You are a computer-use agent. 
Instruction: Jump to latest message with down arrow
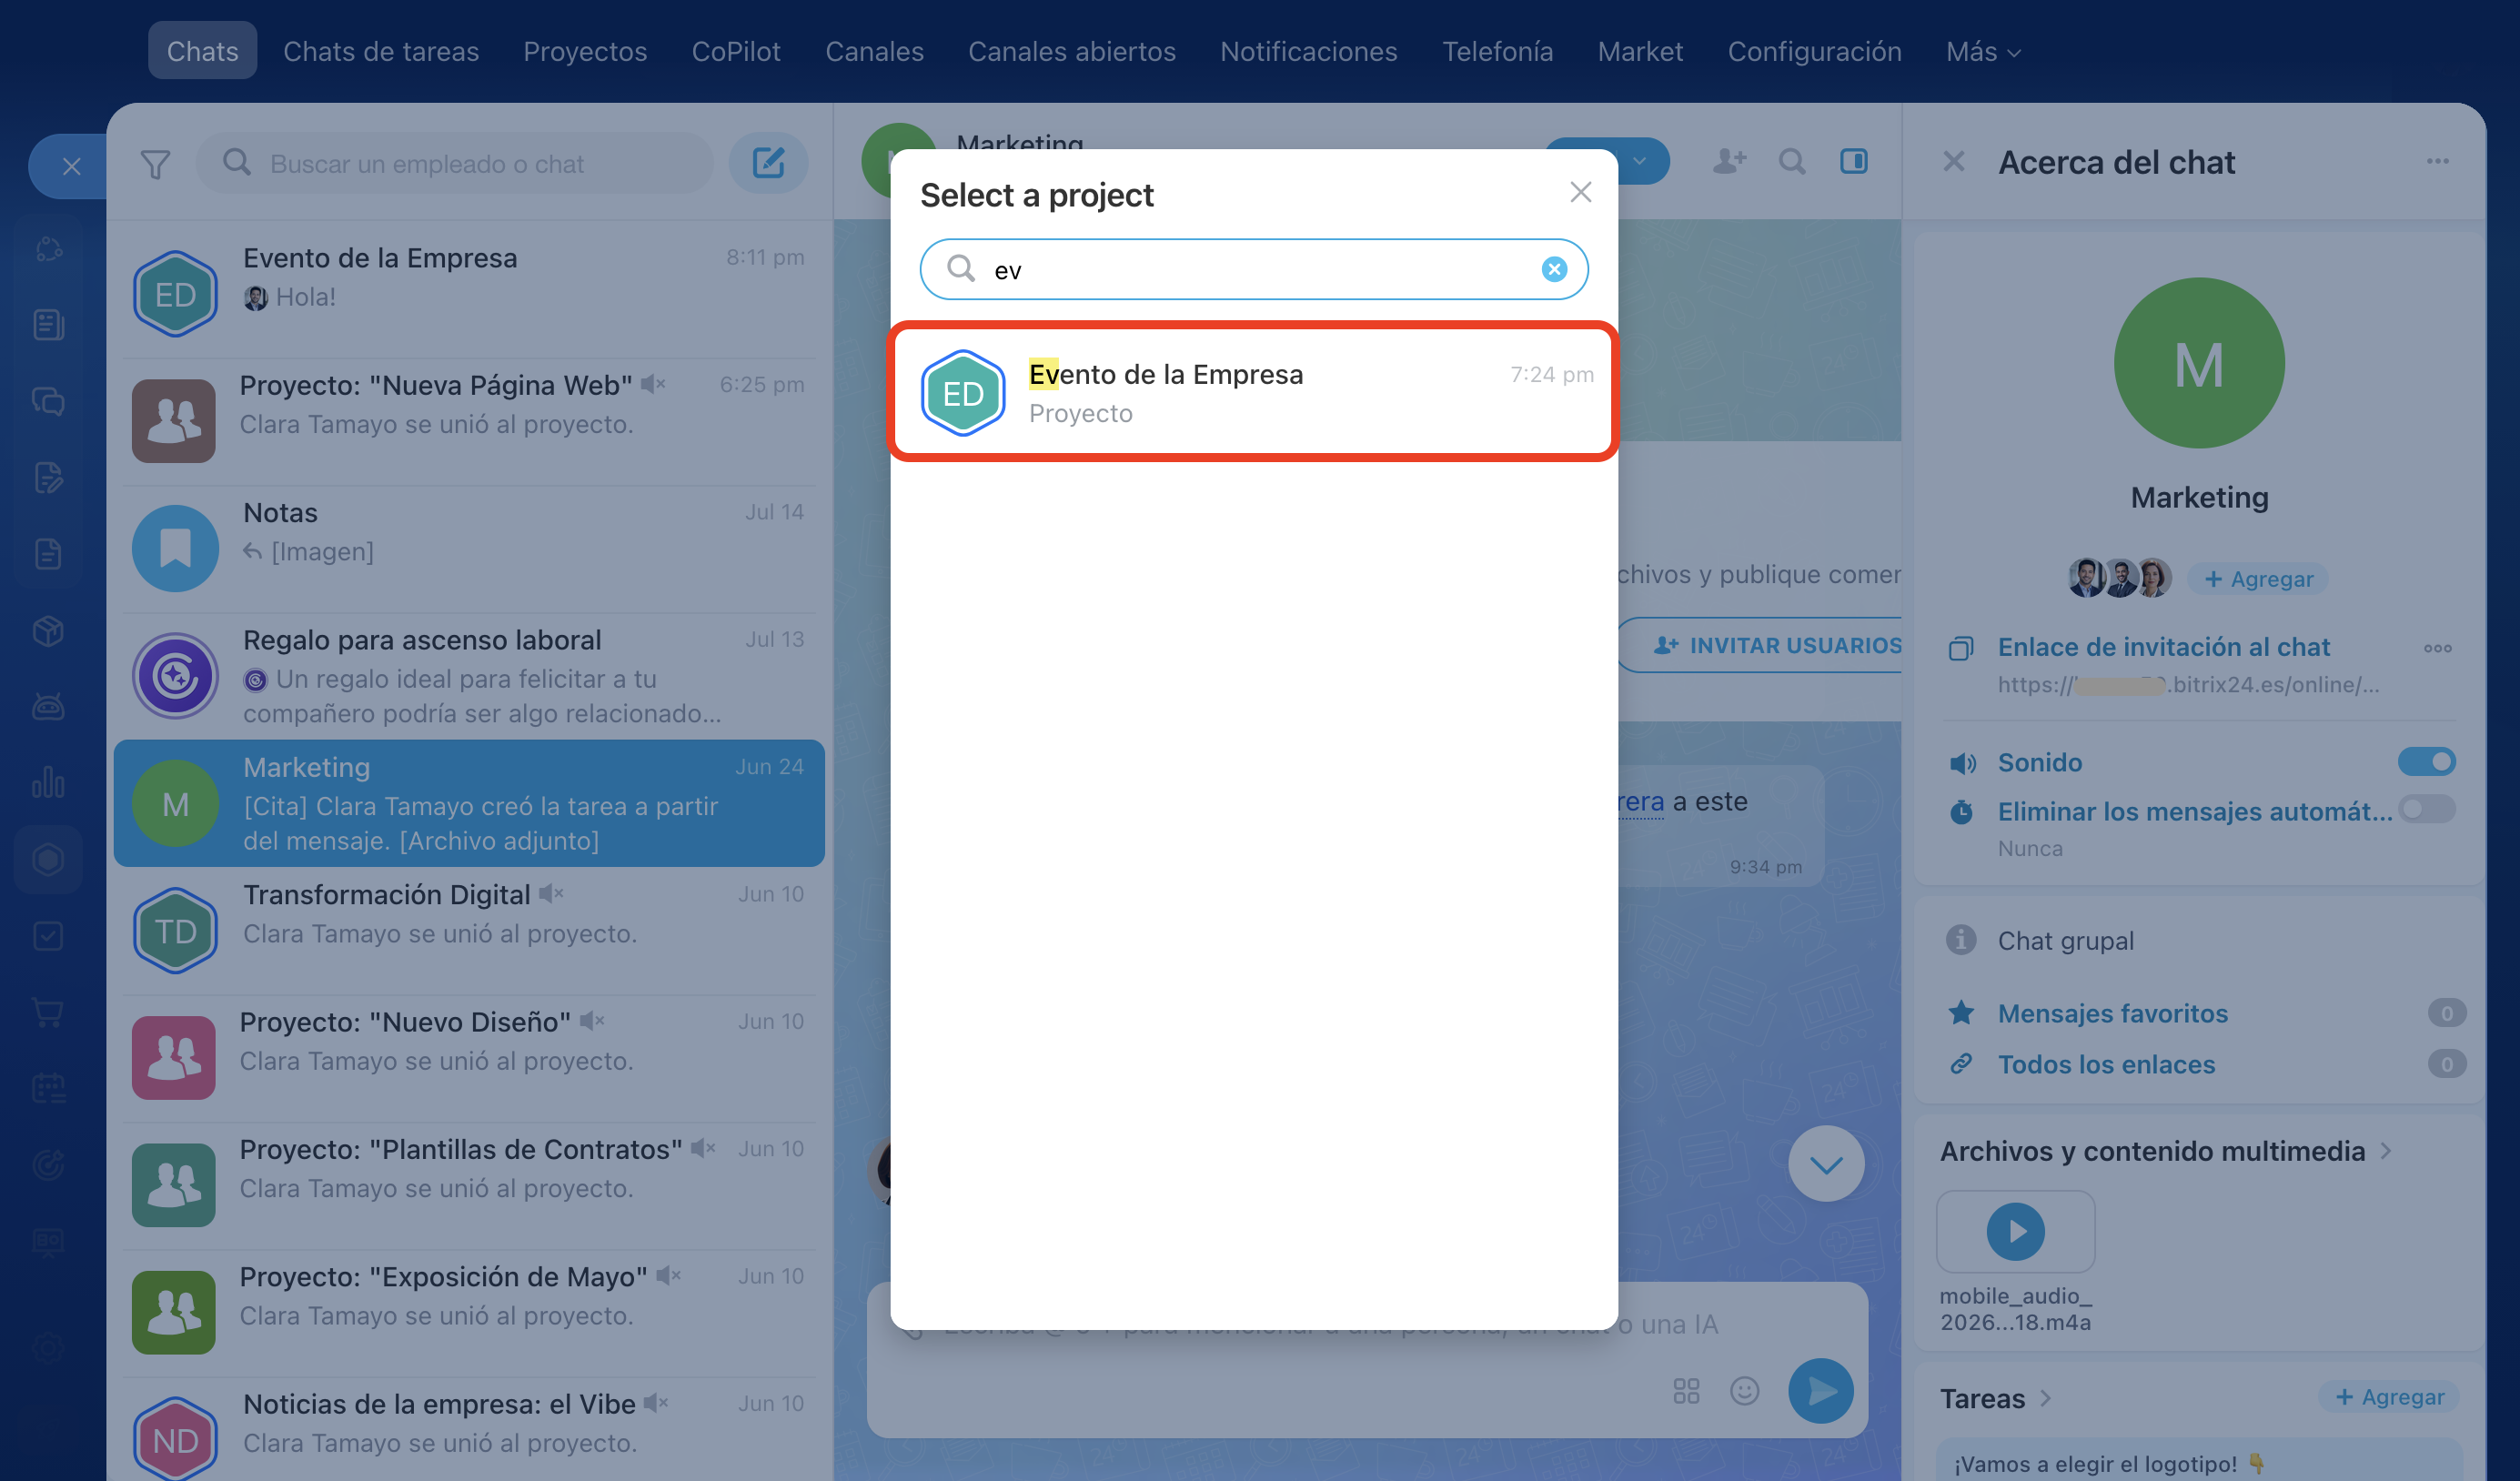coord(1826,1164)
